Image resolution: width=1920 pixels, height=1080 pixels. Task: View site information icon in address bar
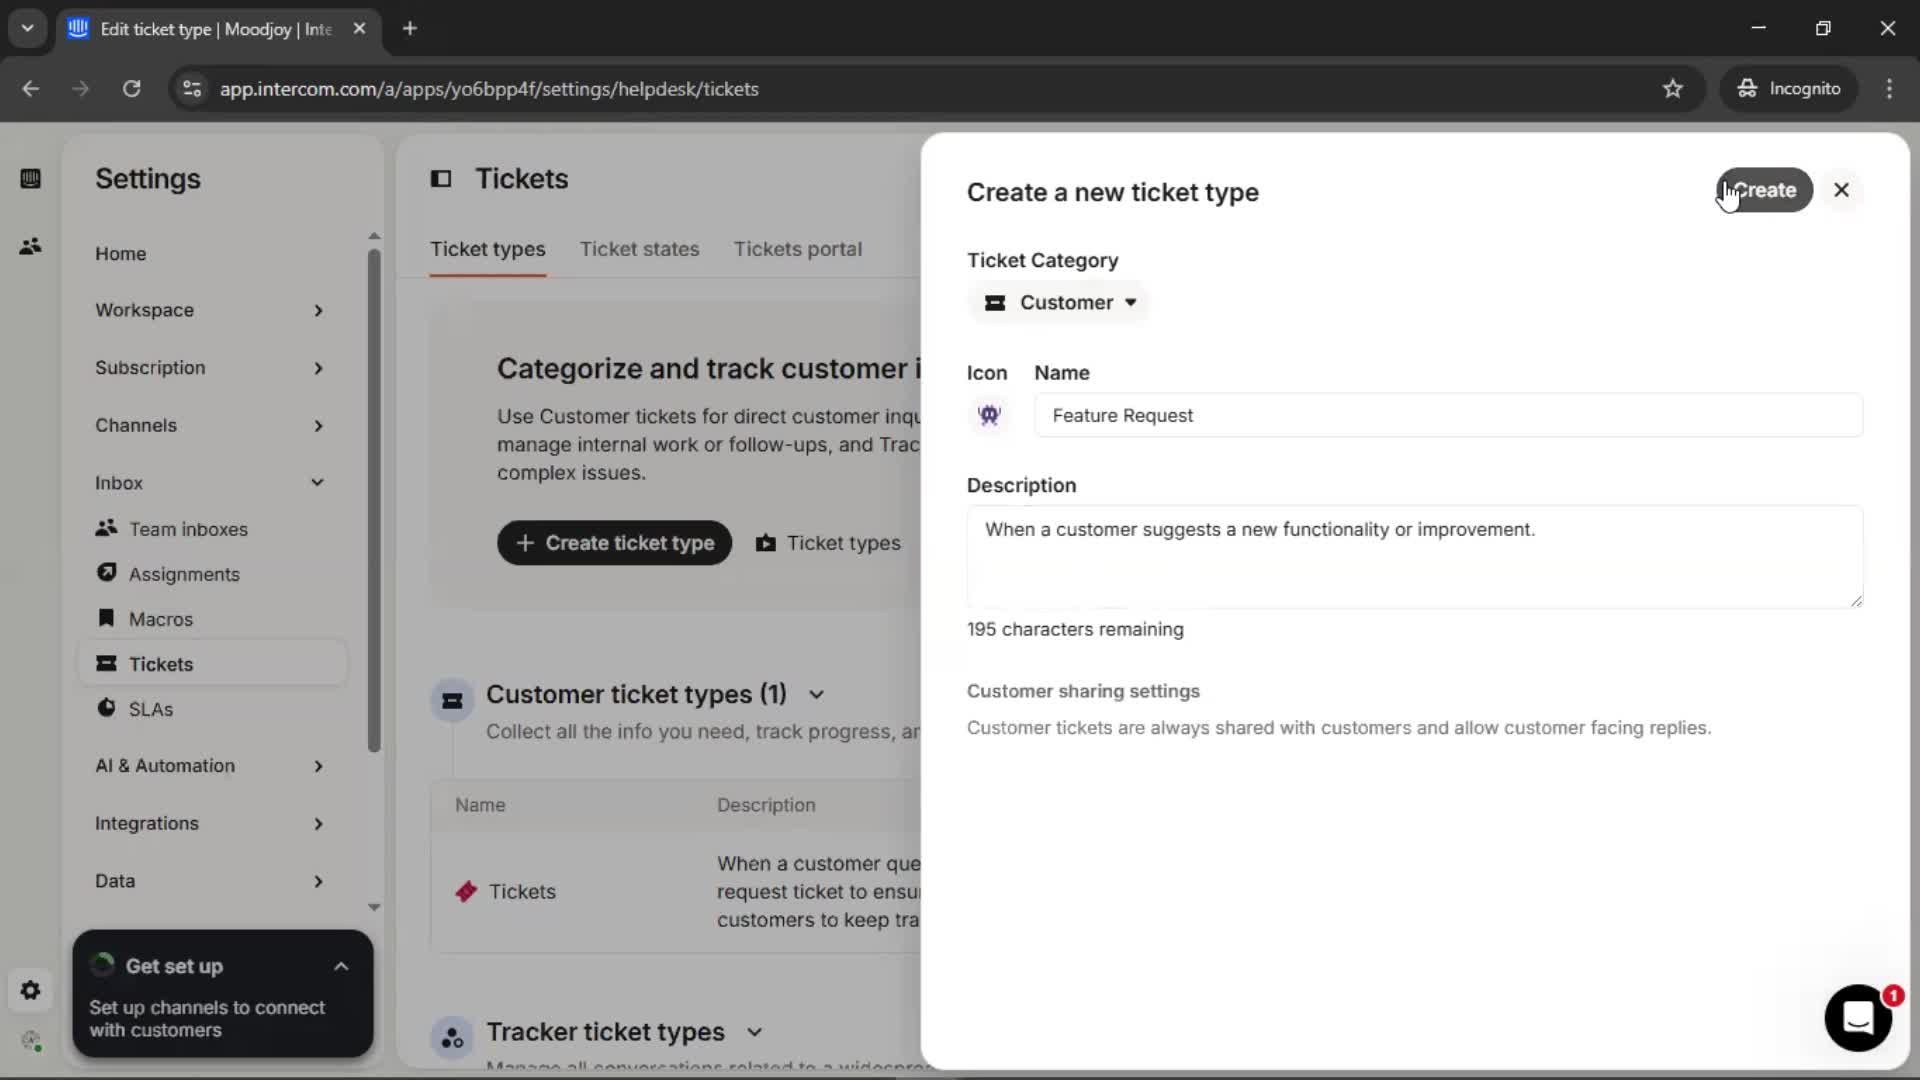[191, 89]
